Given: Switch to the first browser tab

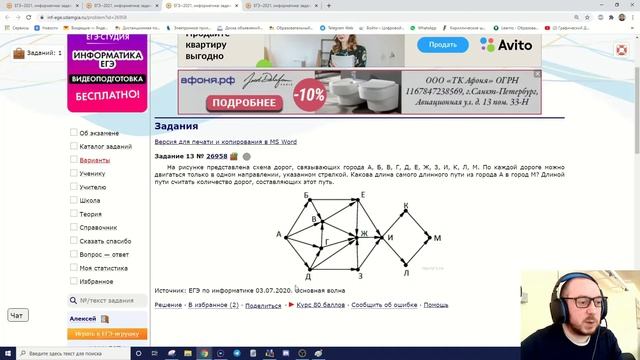Looking at the screenshot, I should click(41, 6).
